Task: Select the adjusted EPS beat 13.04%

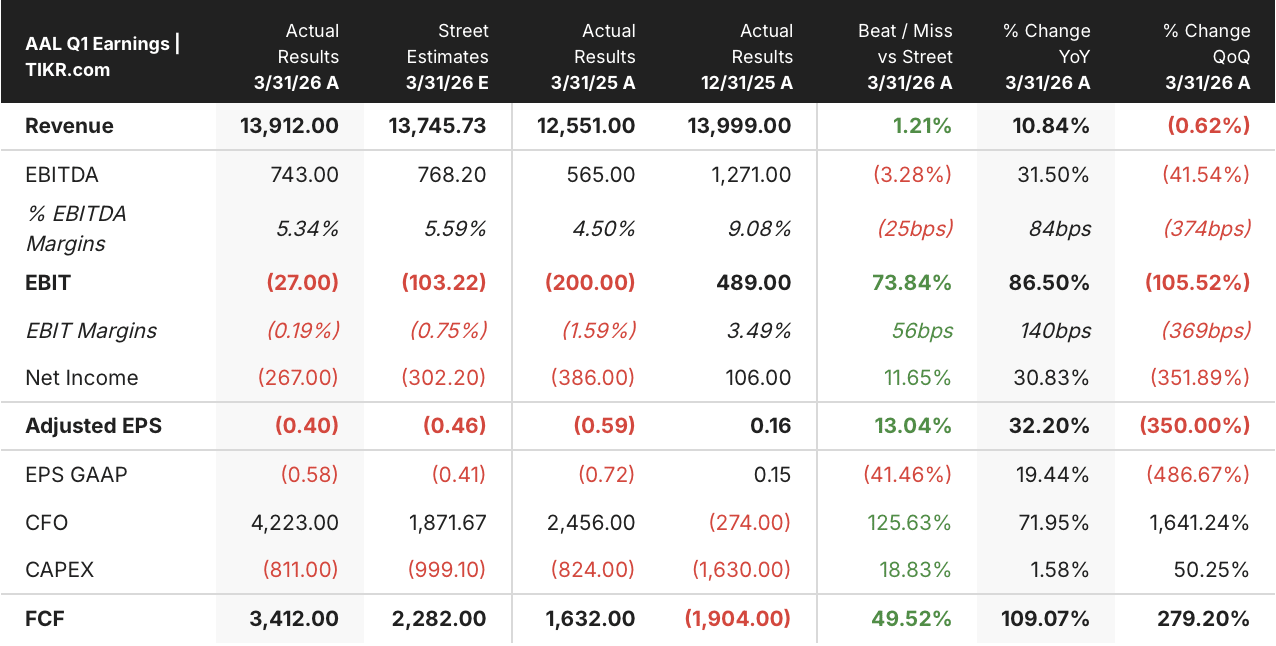Action: [913, 426]
